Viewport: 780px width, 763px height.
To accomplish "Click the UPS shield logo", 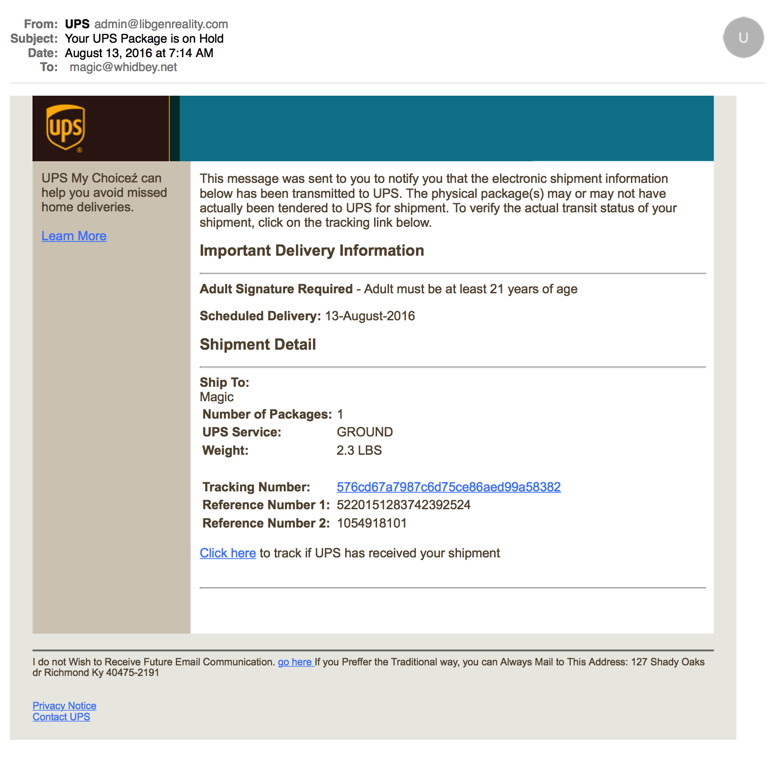I will click(x=65, y=128).
